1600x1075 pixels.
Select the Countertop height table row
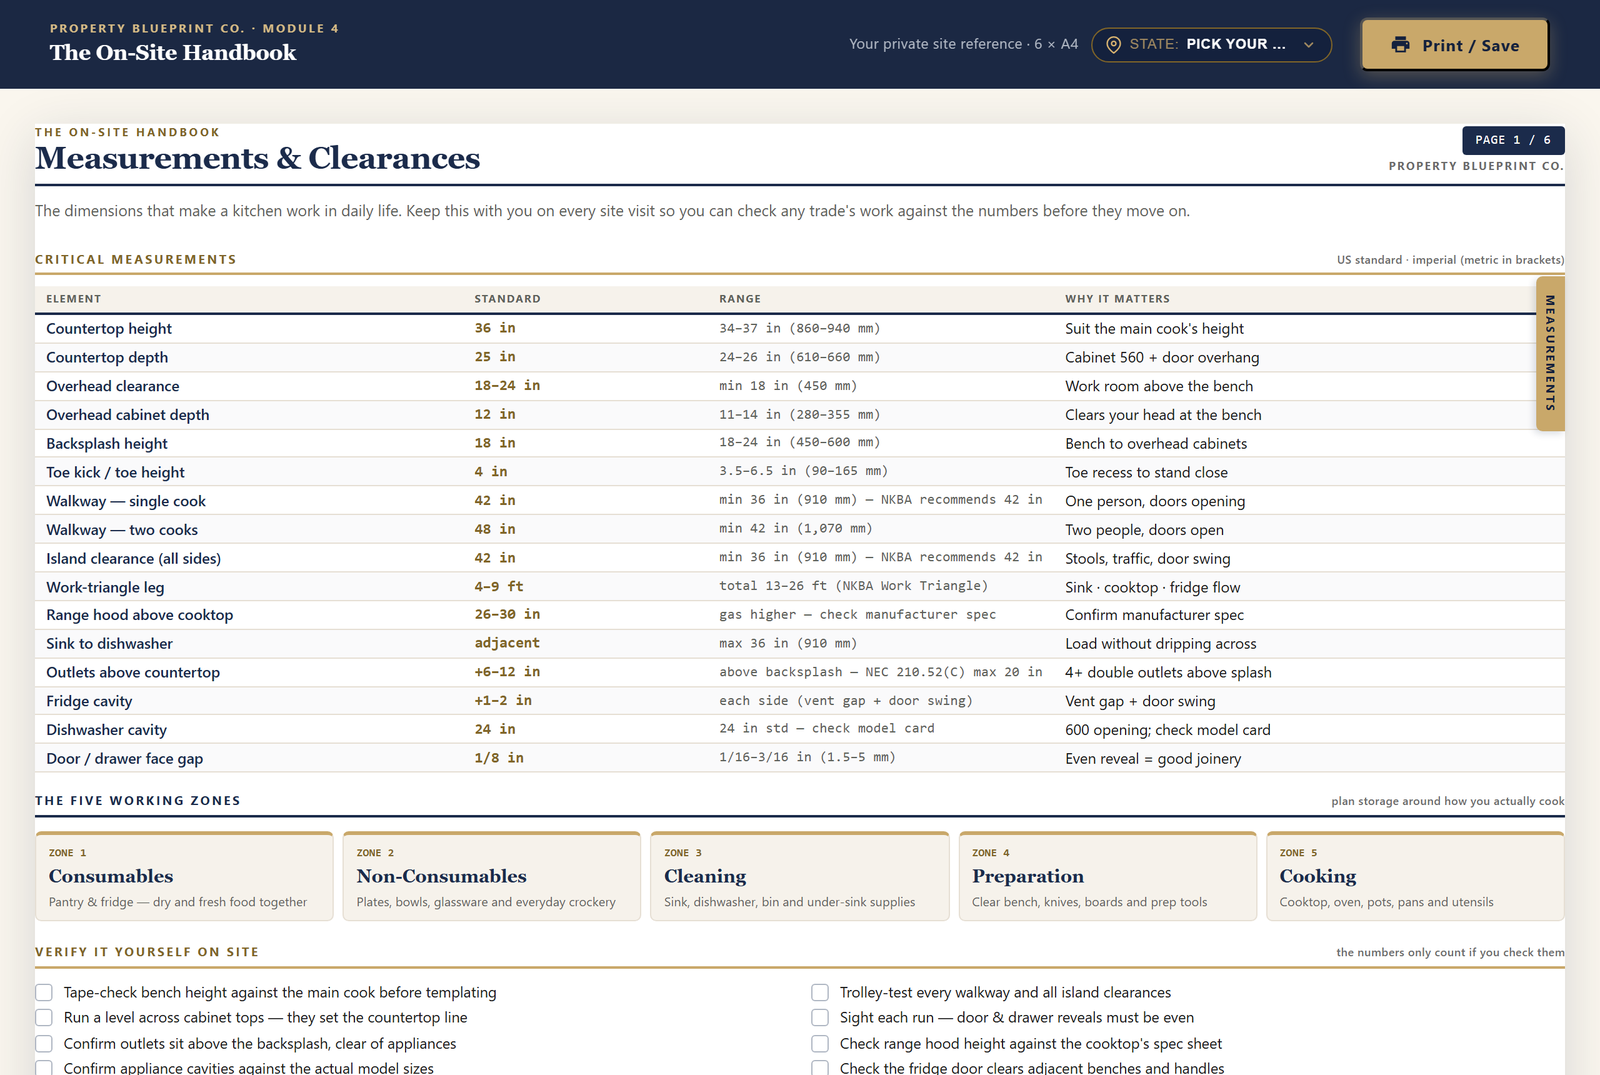click(x=800, y=328)
